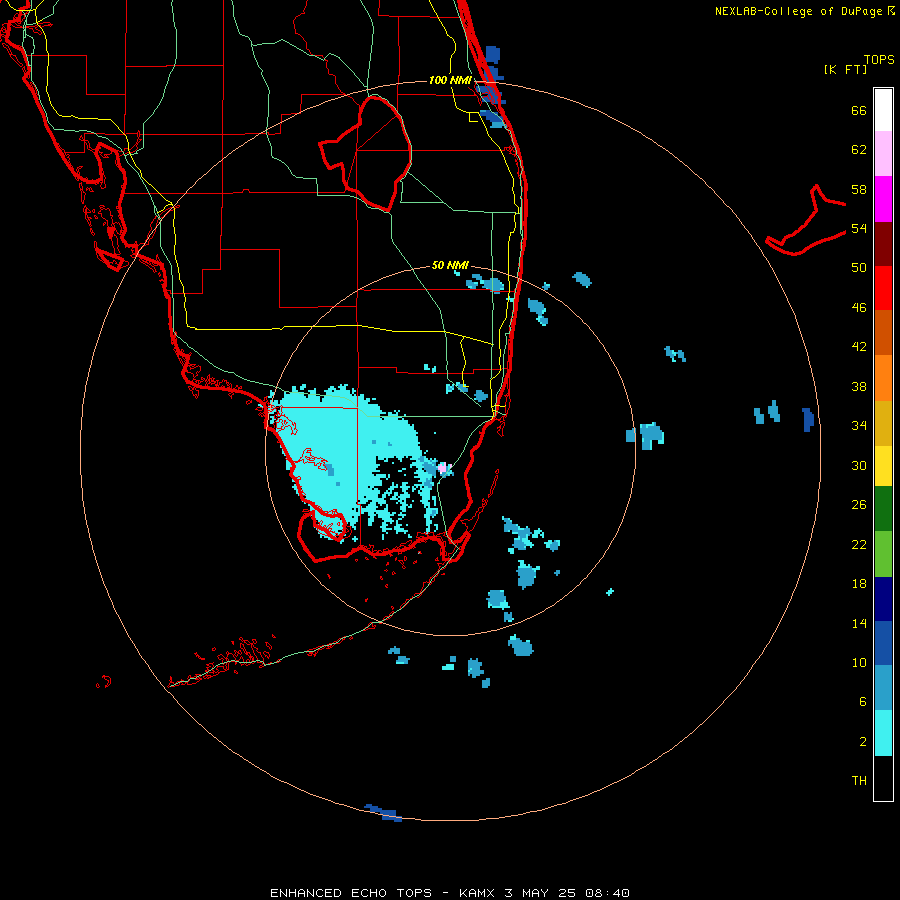Select the gold 38 kft swatch
The image size is (900, 900).
(883, 422)
